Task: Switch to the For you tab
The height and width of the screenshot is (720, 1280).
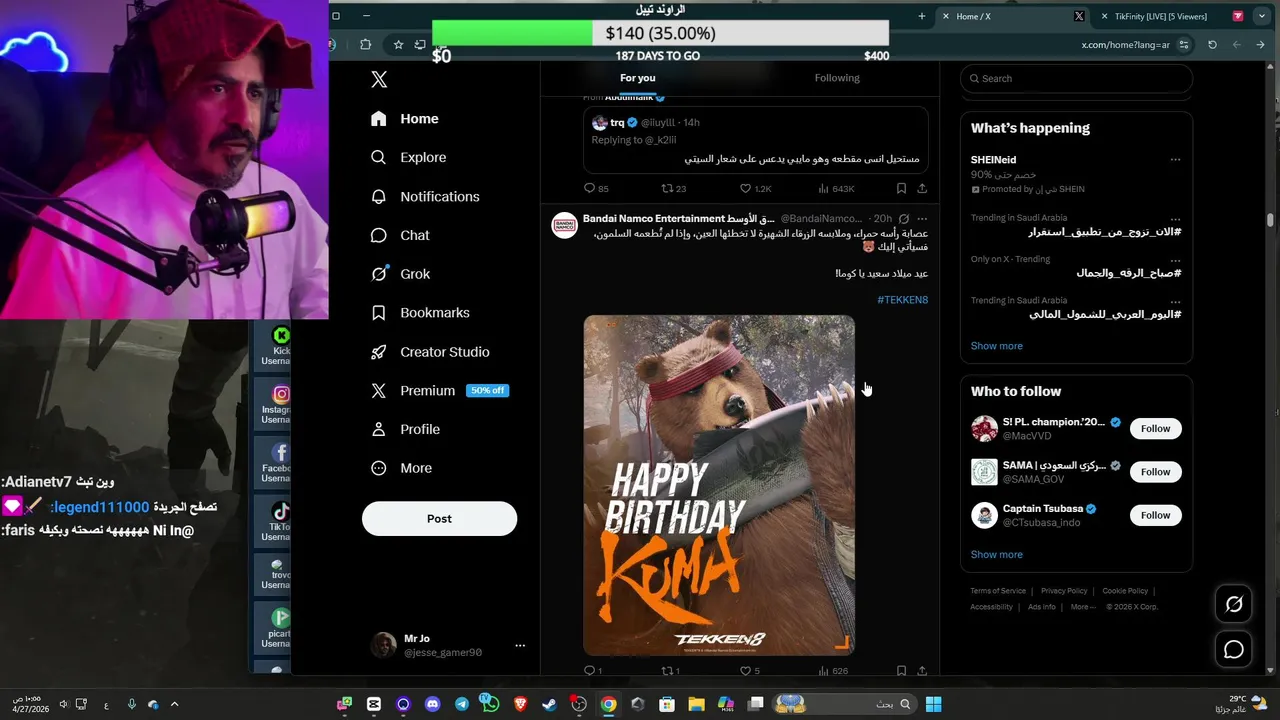Action: (638, 78)
